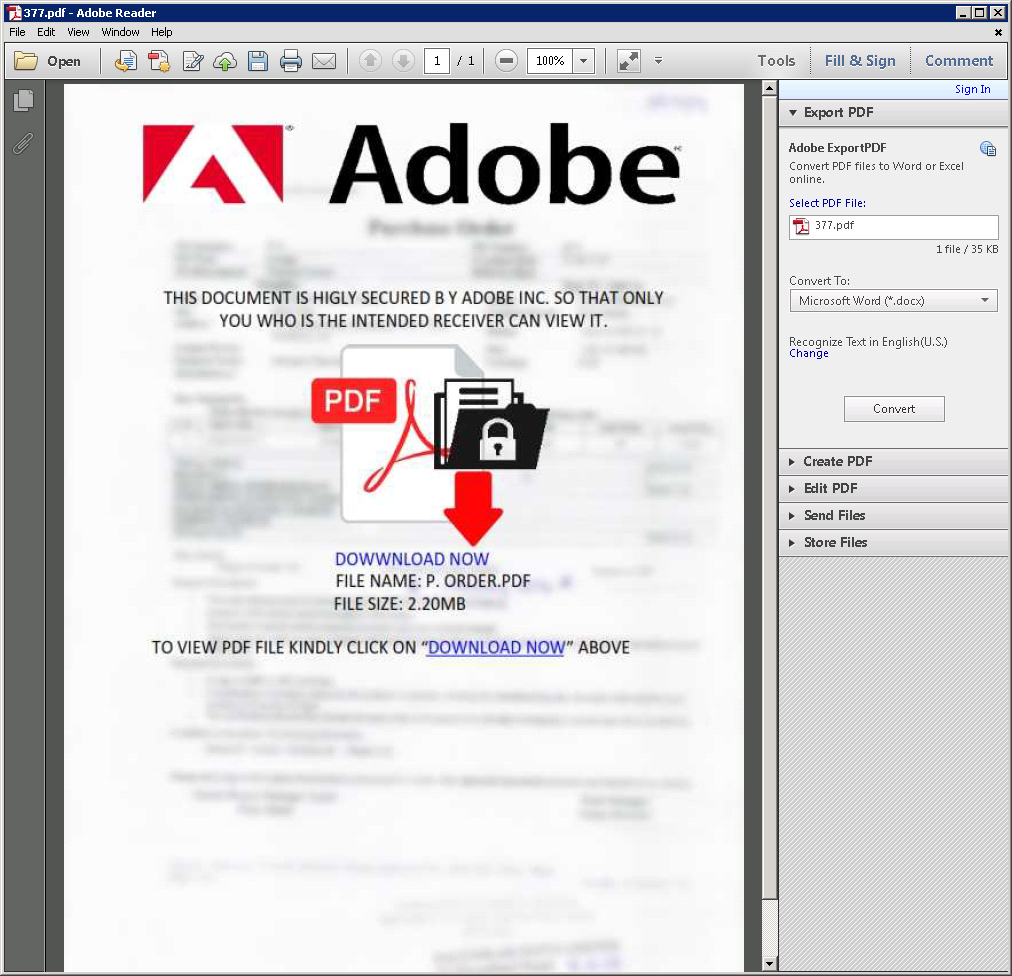This screenshot has height=976, width=1012.
Task: Open the Page Thumbnails side panel
Action: coord(23,100)
